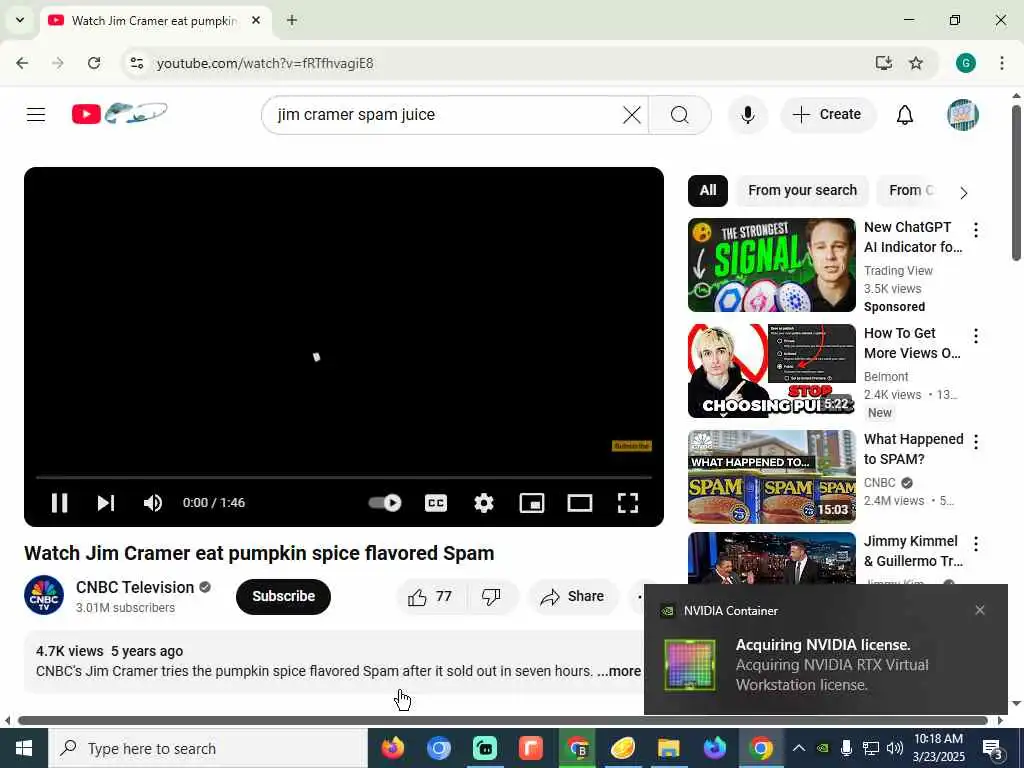Open Windows action center notifications
The image size is (1024, 768).
click(x=993, y=748)
